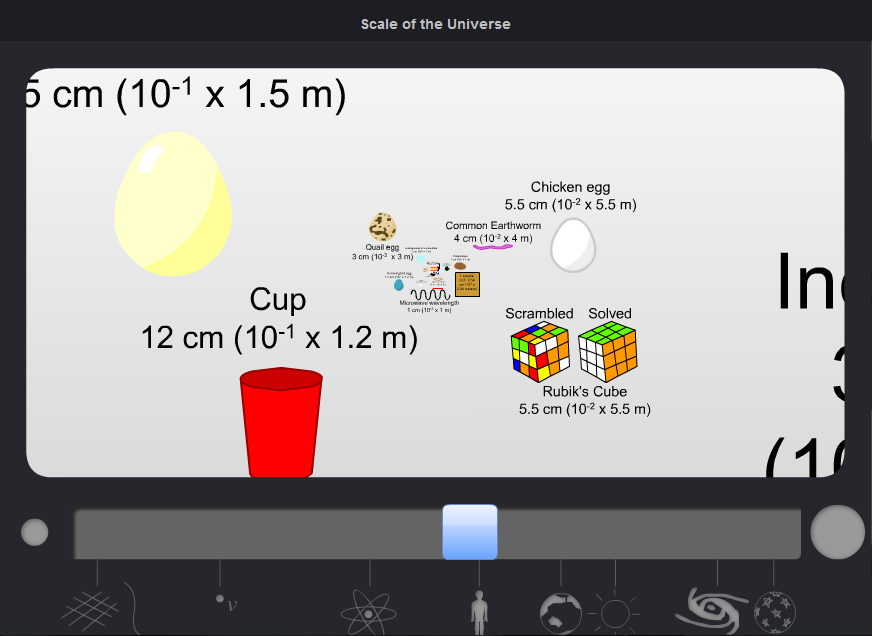Select the Quail egg object

coord(382,225)
